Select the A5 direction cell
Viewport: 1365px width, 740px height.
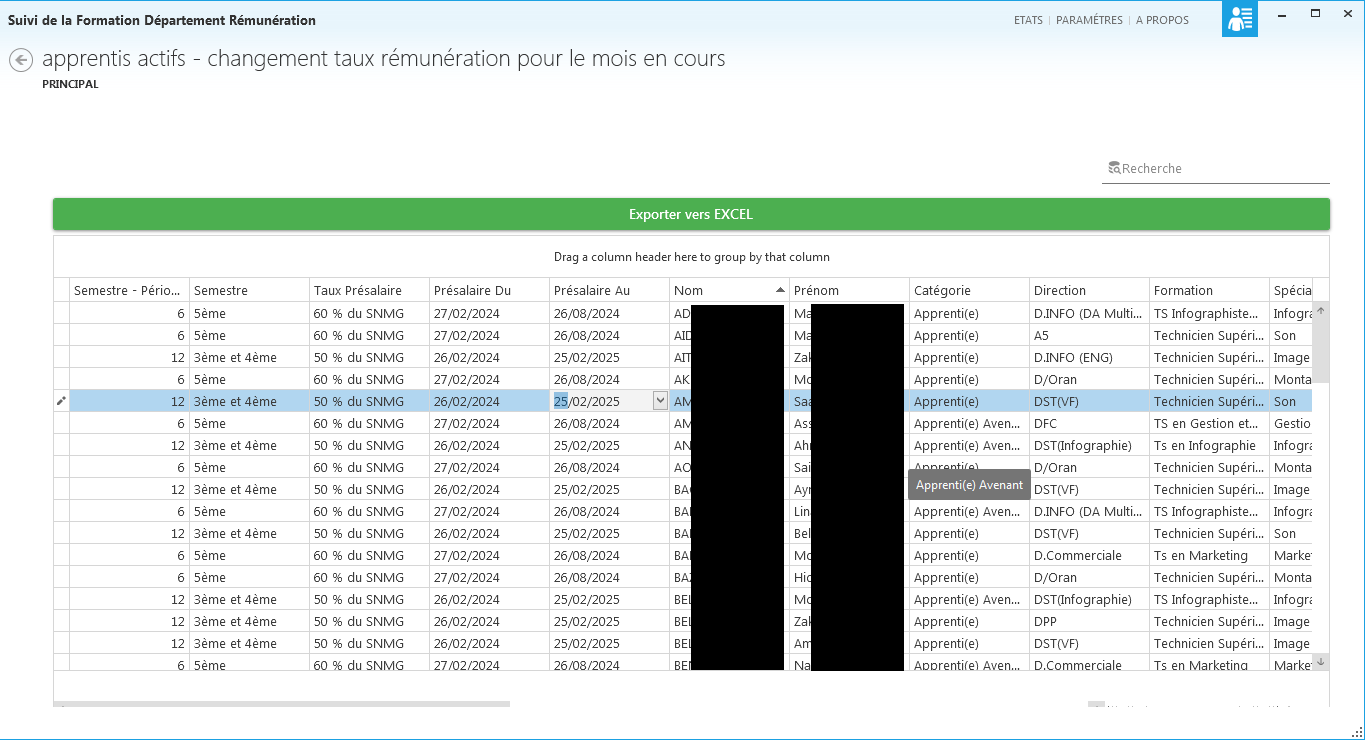1089,335
